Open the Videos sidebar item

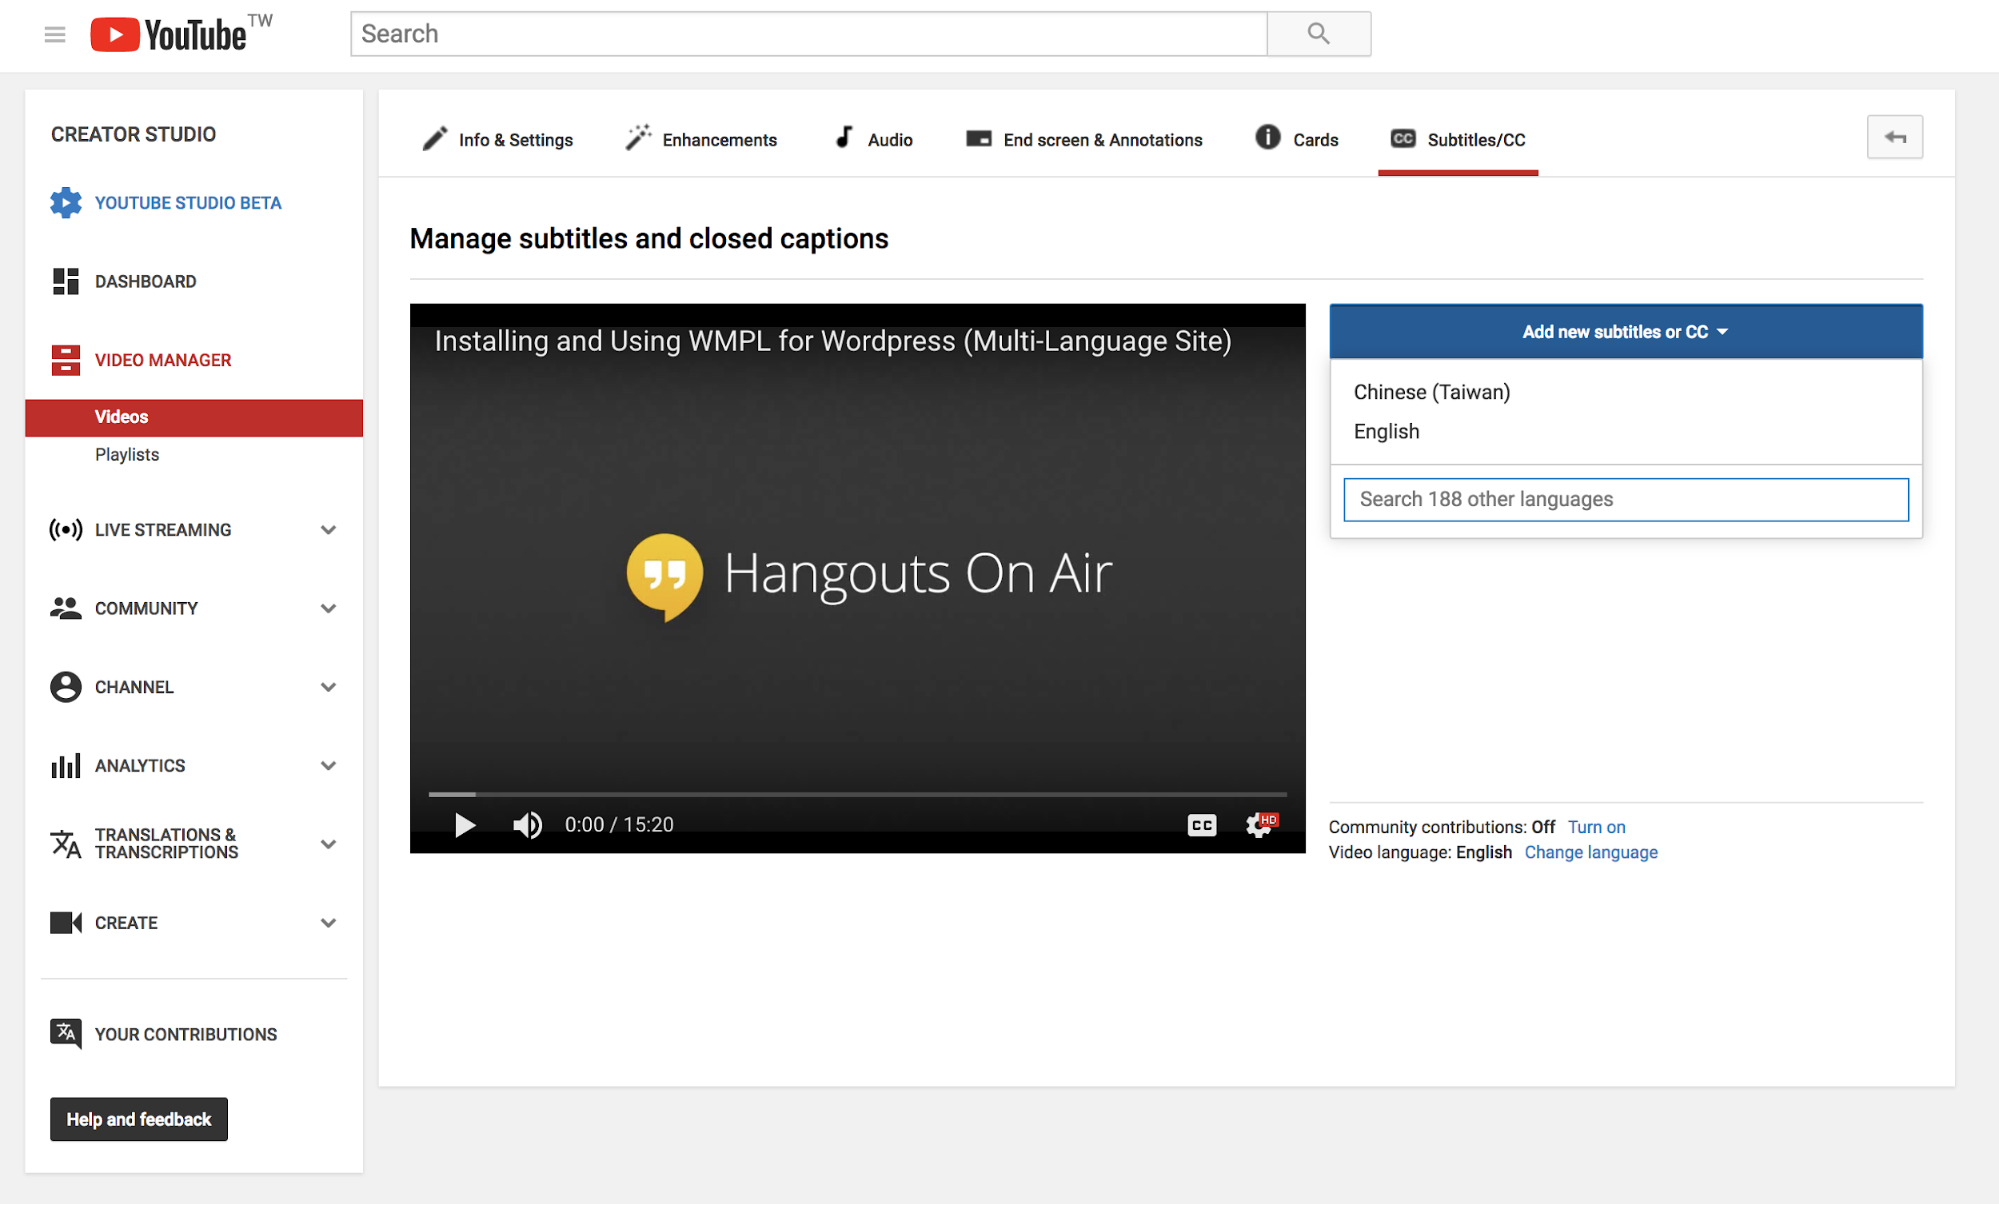194,417
